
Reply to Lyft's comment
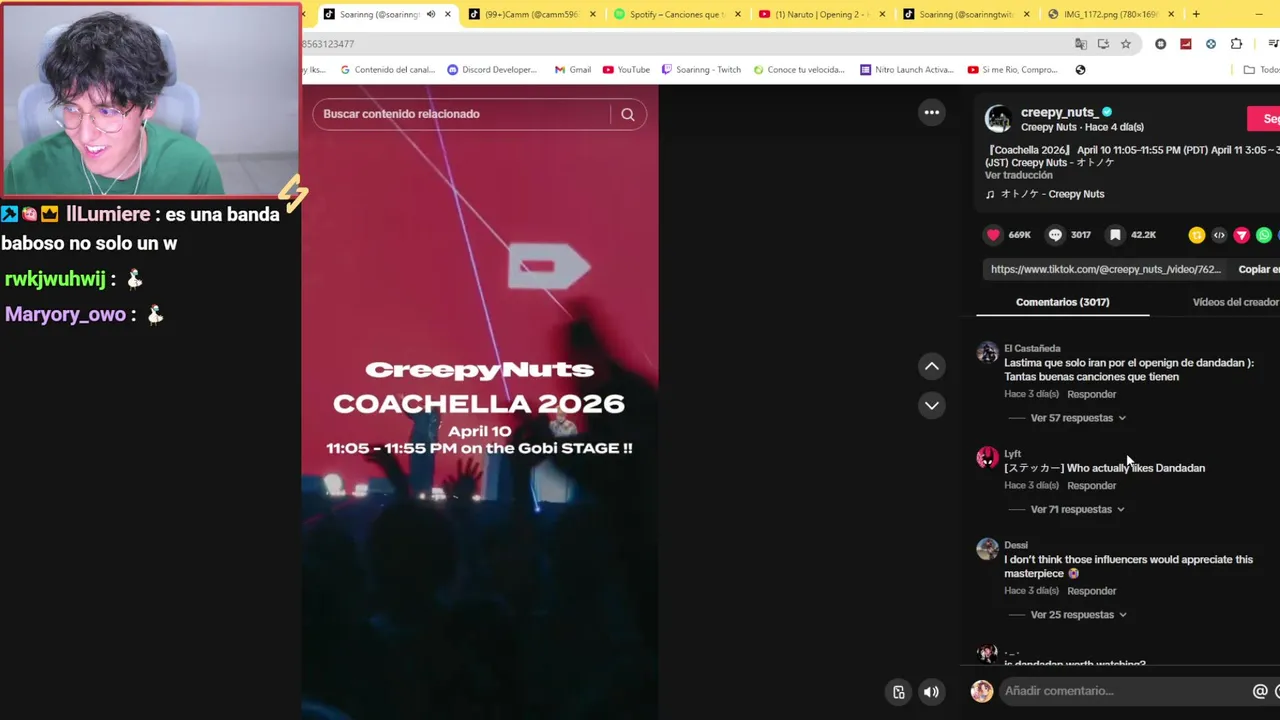point(1091,486)
